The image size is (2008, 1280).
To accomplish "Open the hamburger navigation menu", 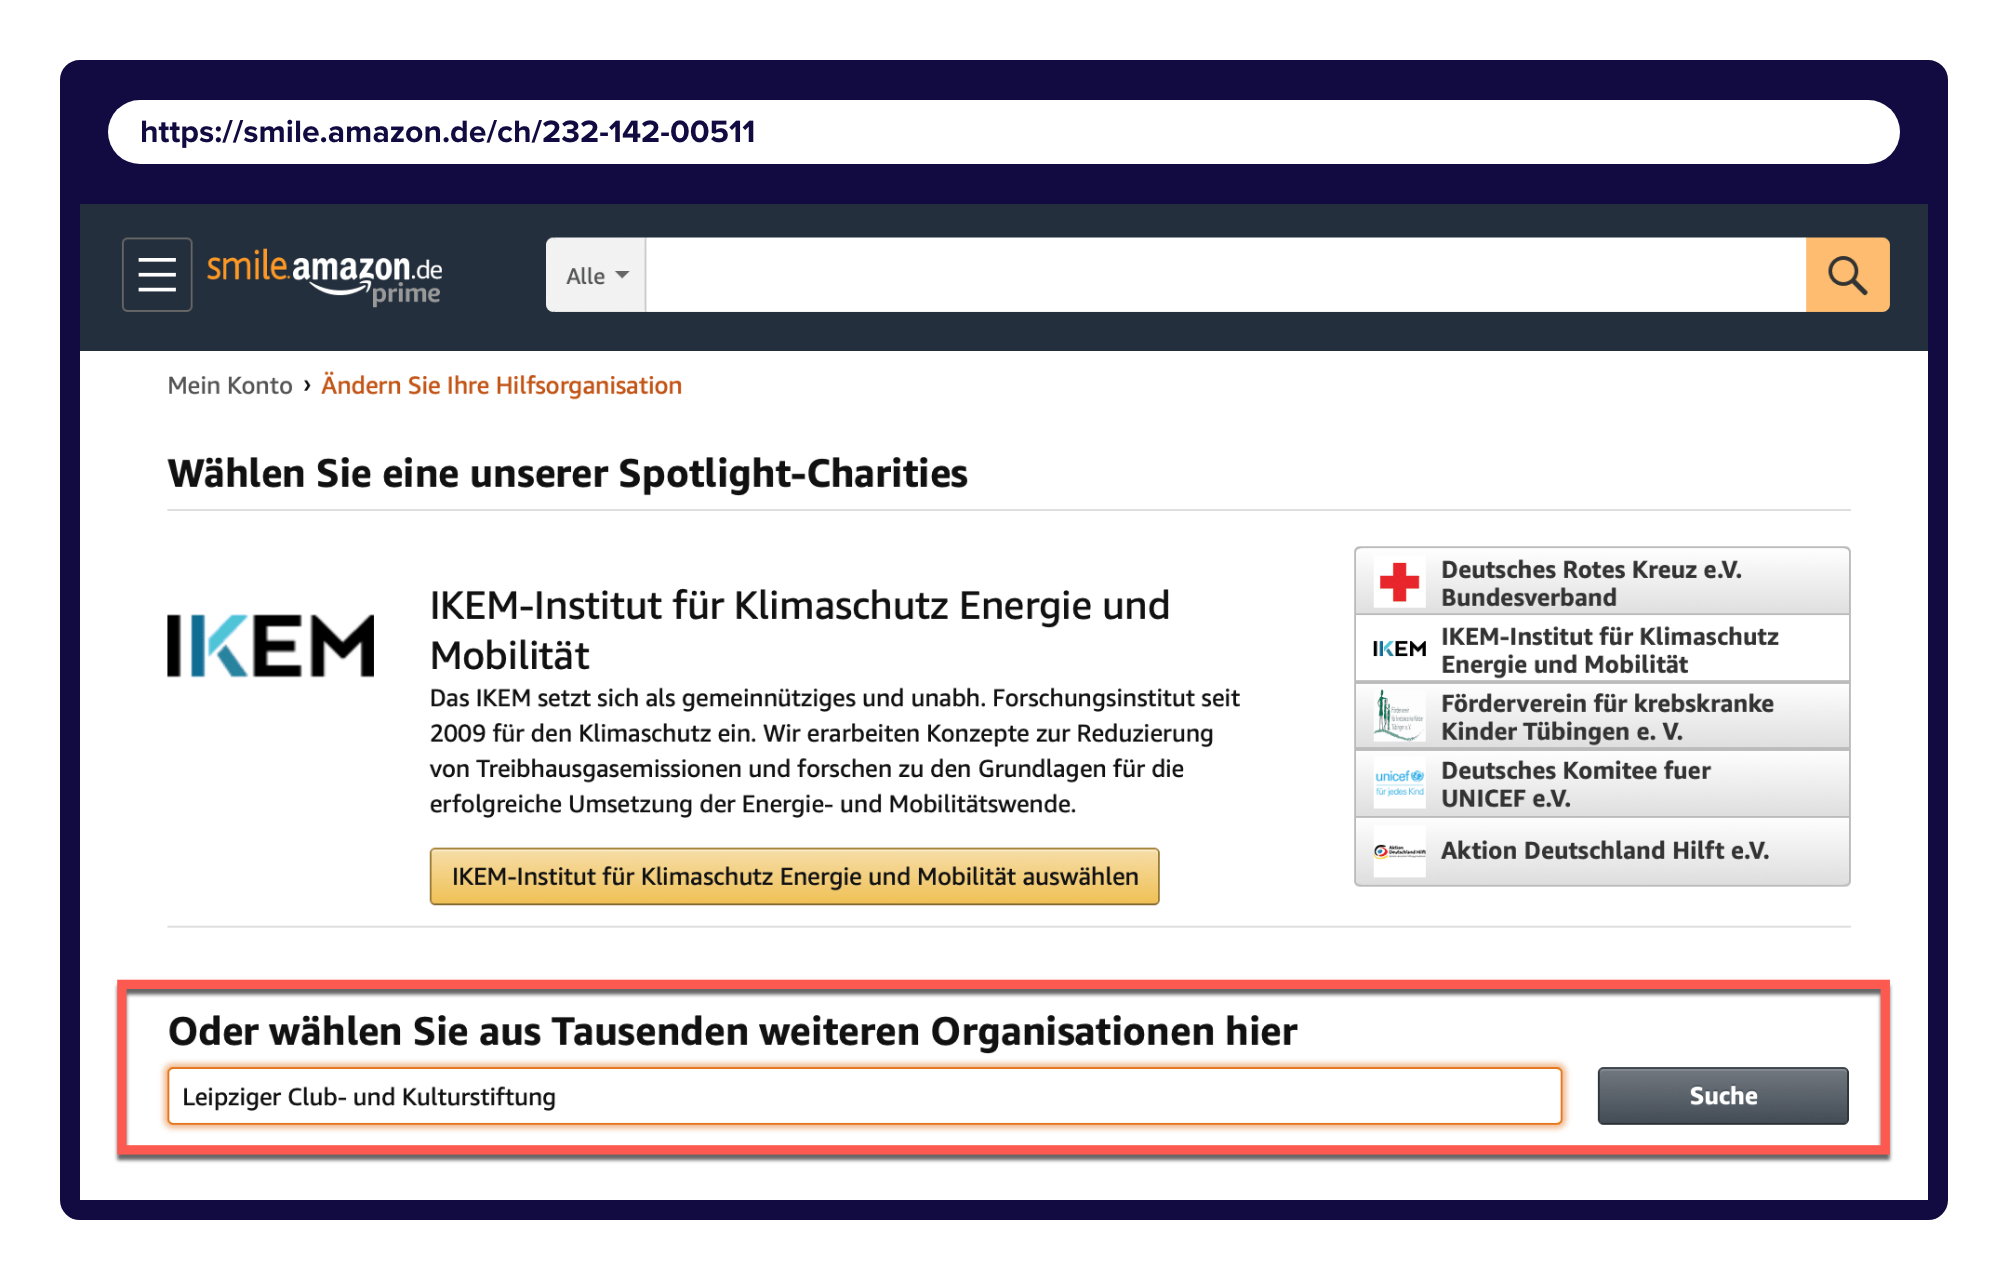I will coord(157,274).
